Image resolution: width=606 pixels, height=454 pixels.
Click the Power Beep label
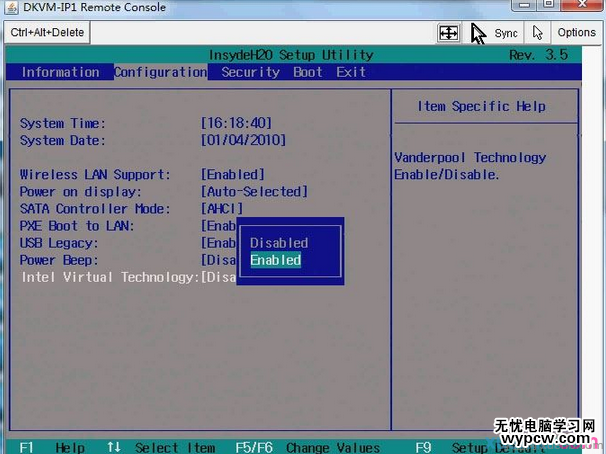coord(59,260)
